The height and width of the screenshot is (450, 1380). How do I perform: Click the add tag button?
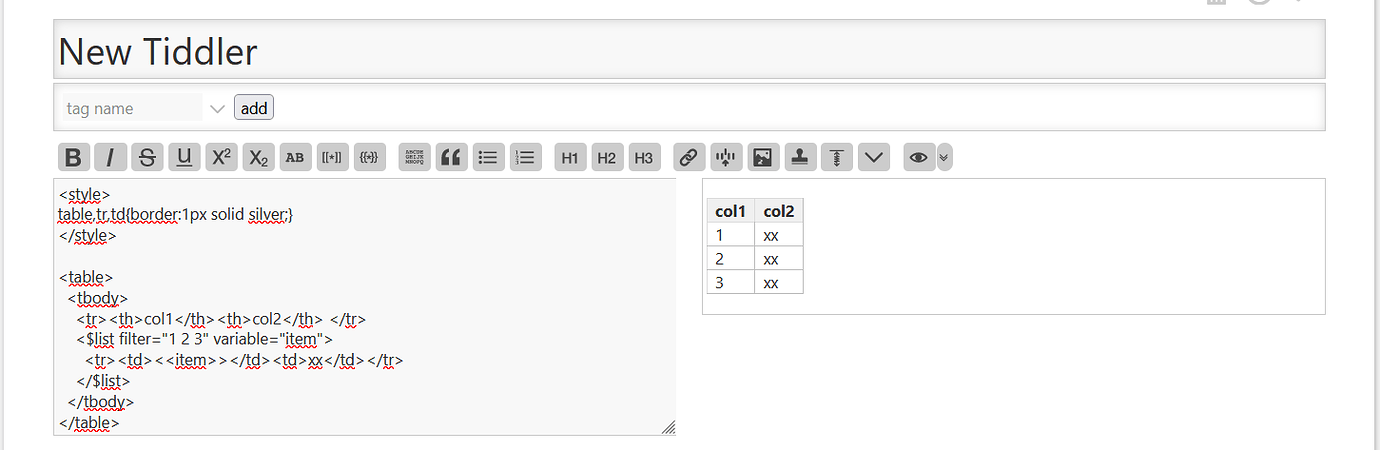(254, 107)
